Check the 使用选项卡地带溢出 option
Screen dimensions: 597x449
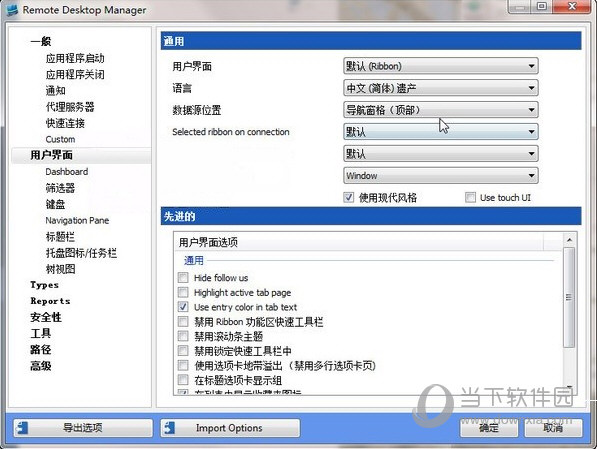click(x=183, y=365)
